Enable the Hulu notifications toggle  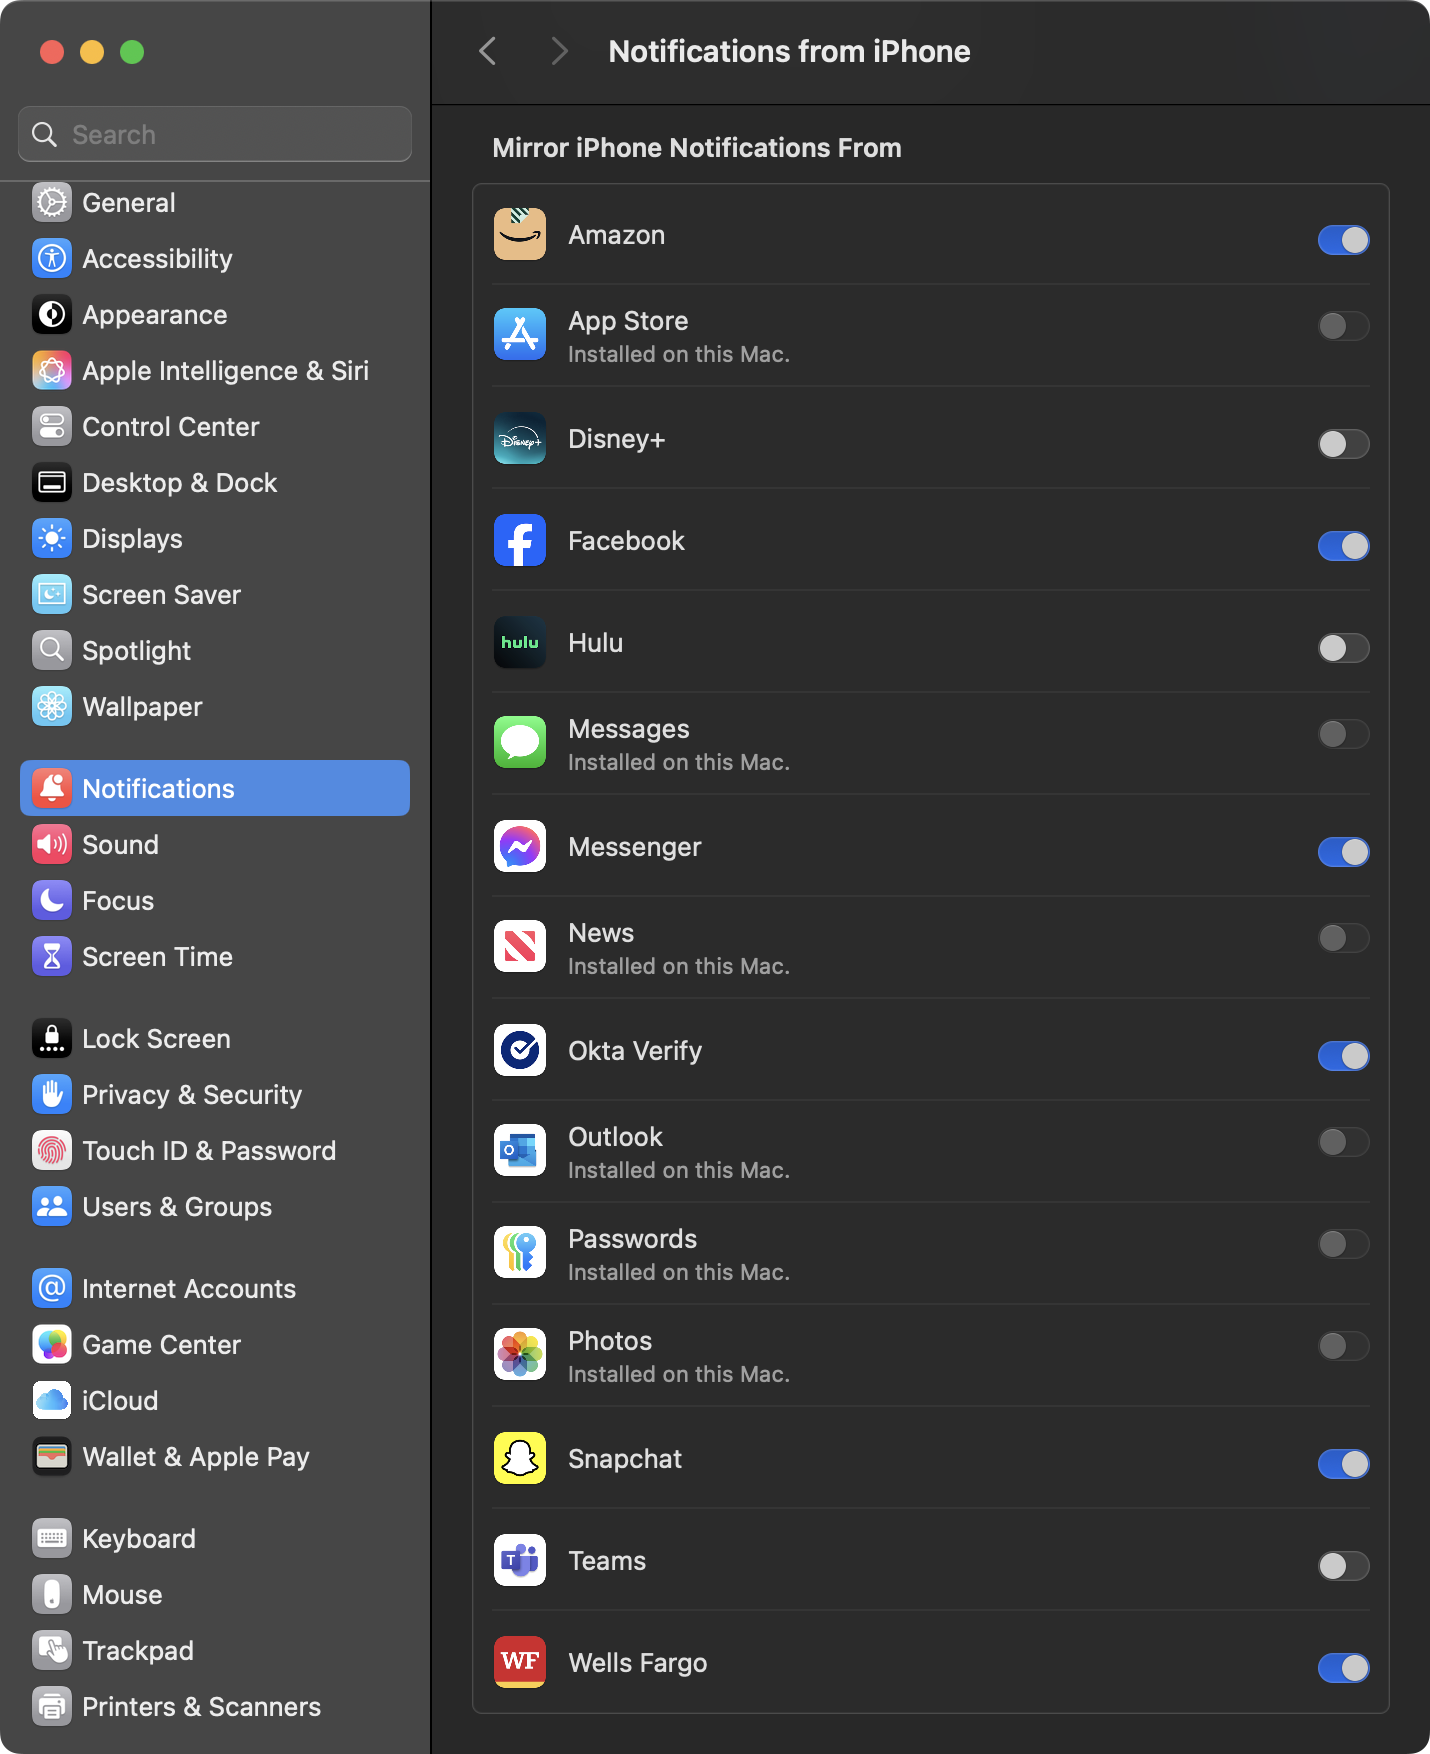tap(1343, 648)
